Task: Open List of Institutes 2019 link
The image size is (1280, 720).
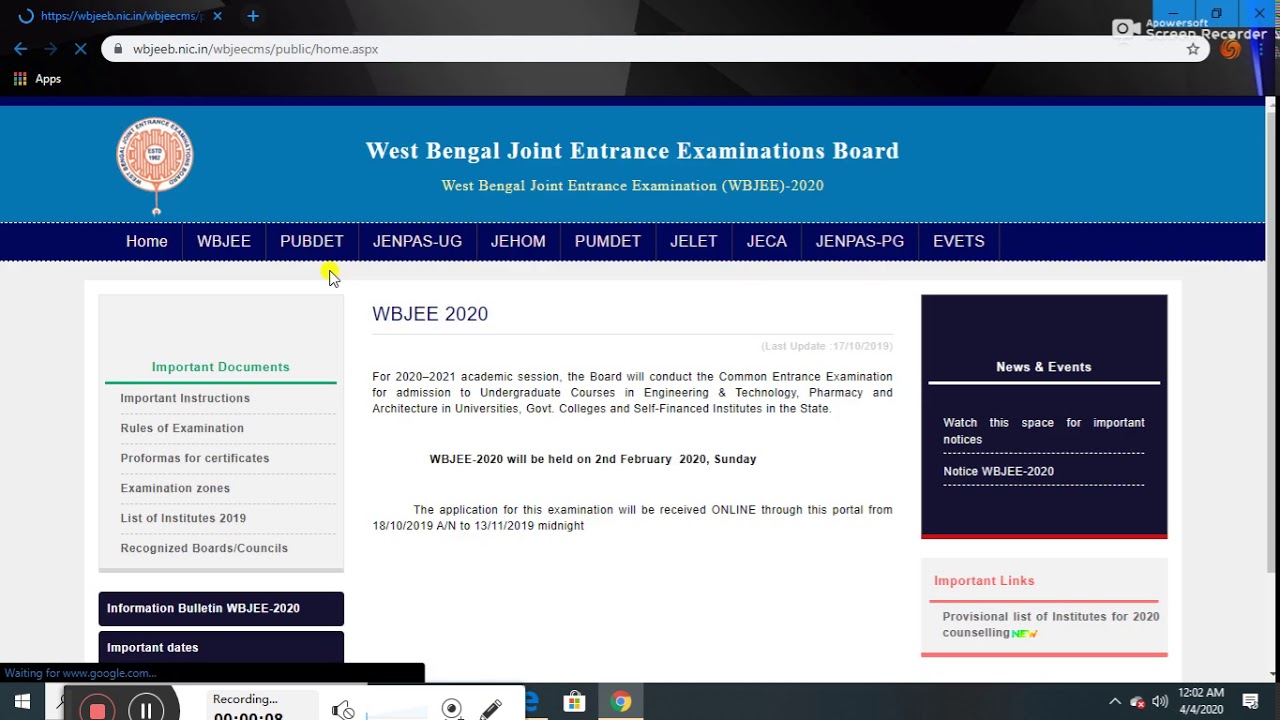Action: coord(183,518)
